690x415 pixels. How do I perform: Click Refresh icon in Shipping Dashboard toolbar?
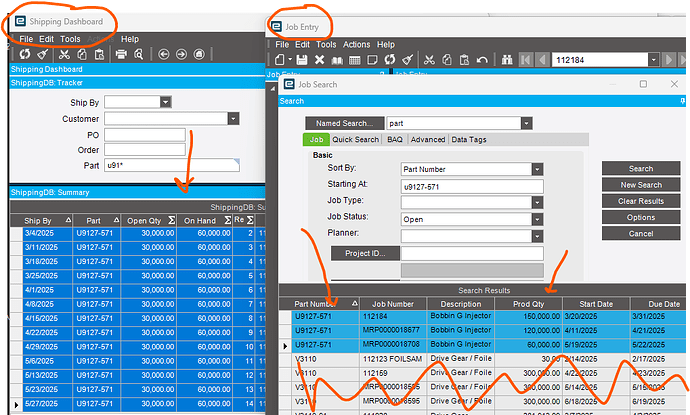click(25, 54)
